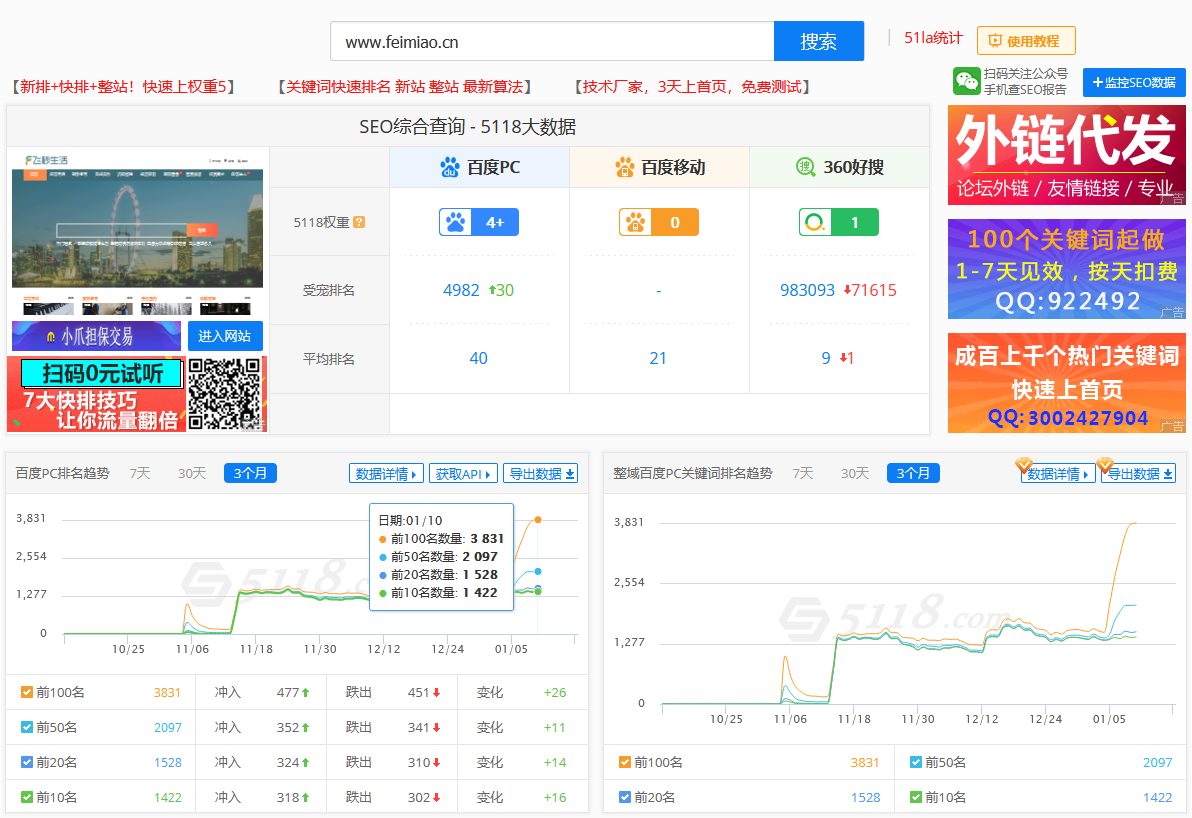
Task: Click the 360好搜 受宠排名 value 983093
Action: tap(807, 290)
